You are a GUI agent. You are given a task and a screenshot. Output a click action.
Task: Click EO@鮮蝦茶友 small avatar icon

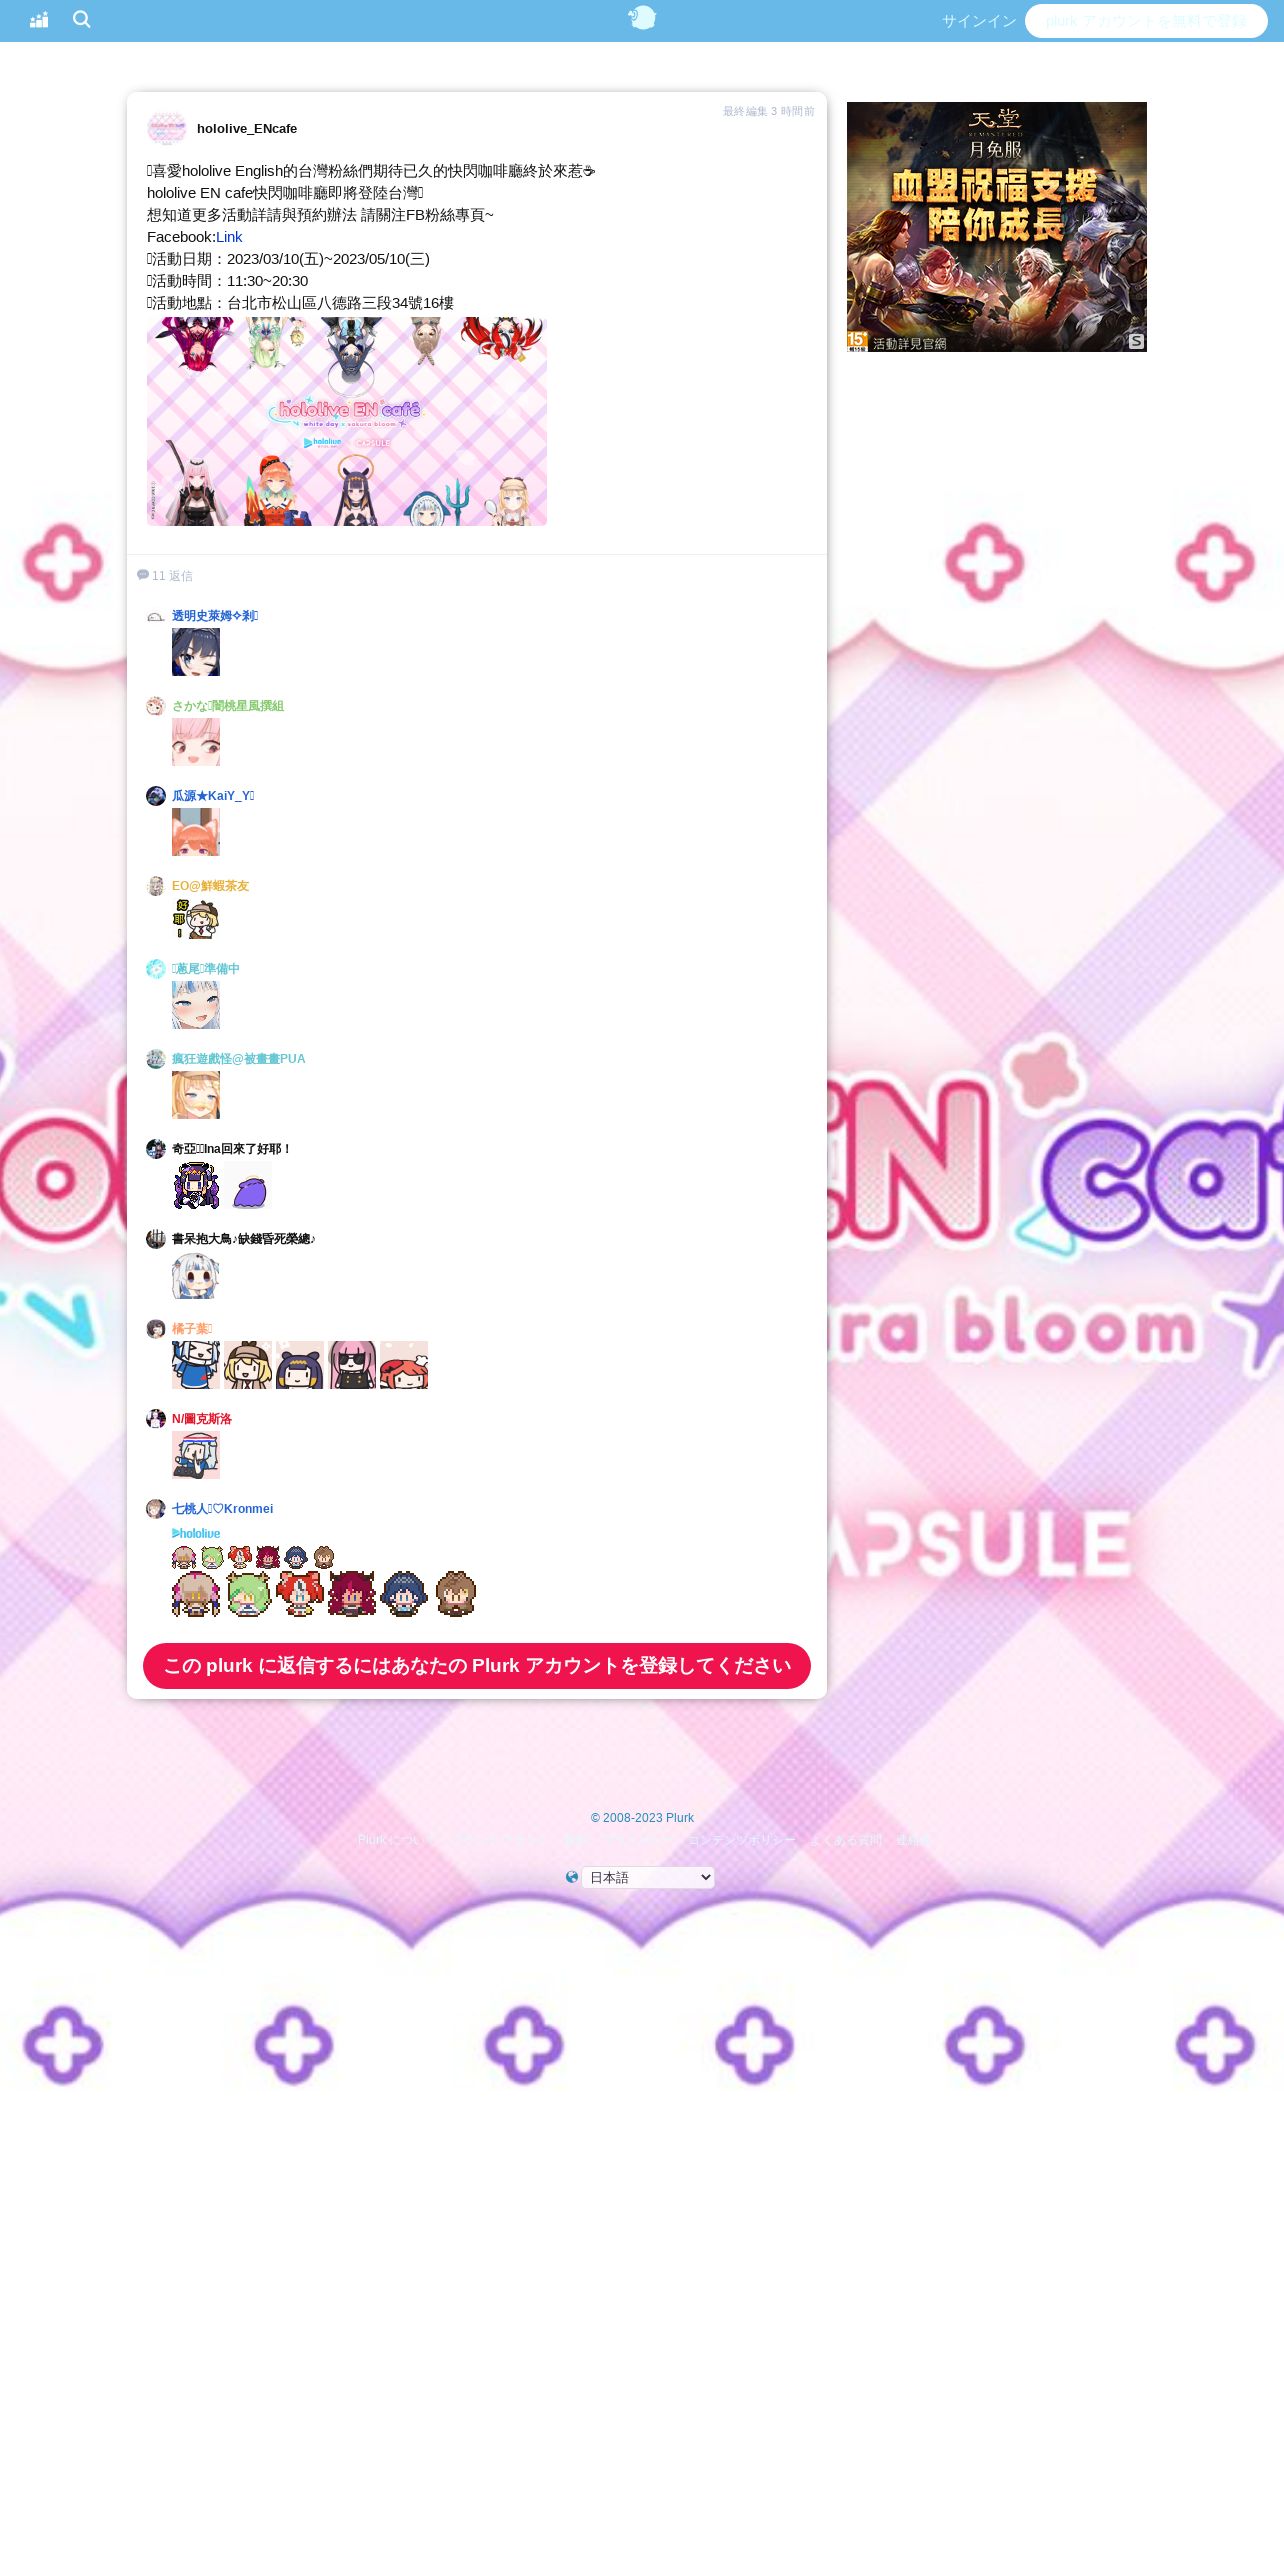click(x=155, y=886)
